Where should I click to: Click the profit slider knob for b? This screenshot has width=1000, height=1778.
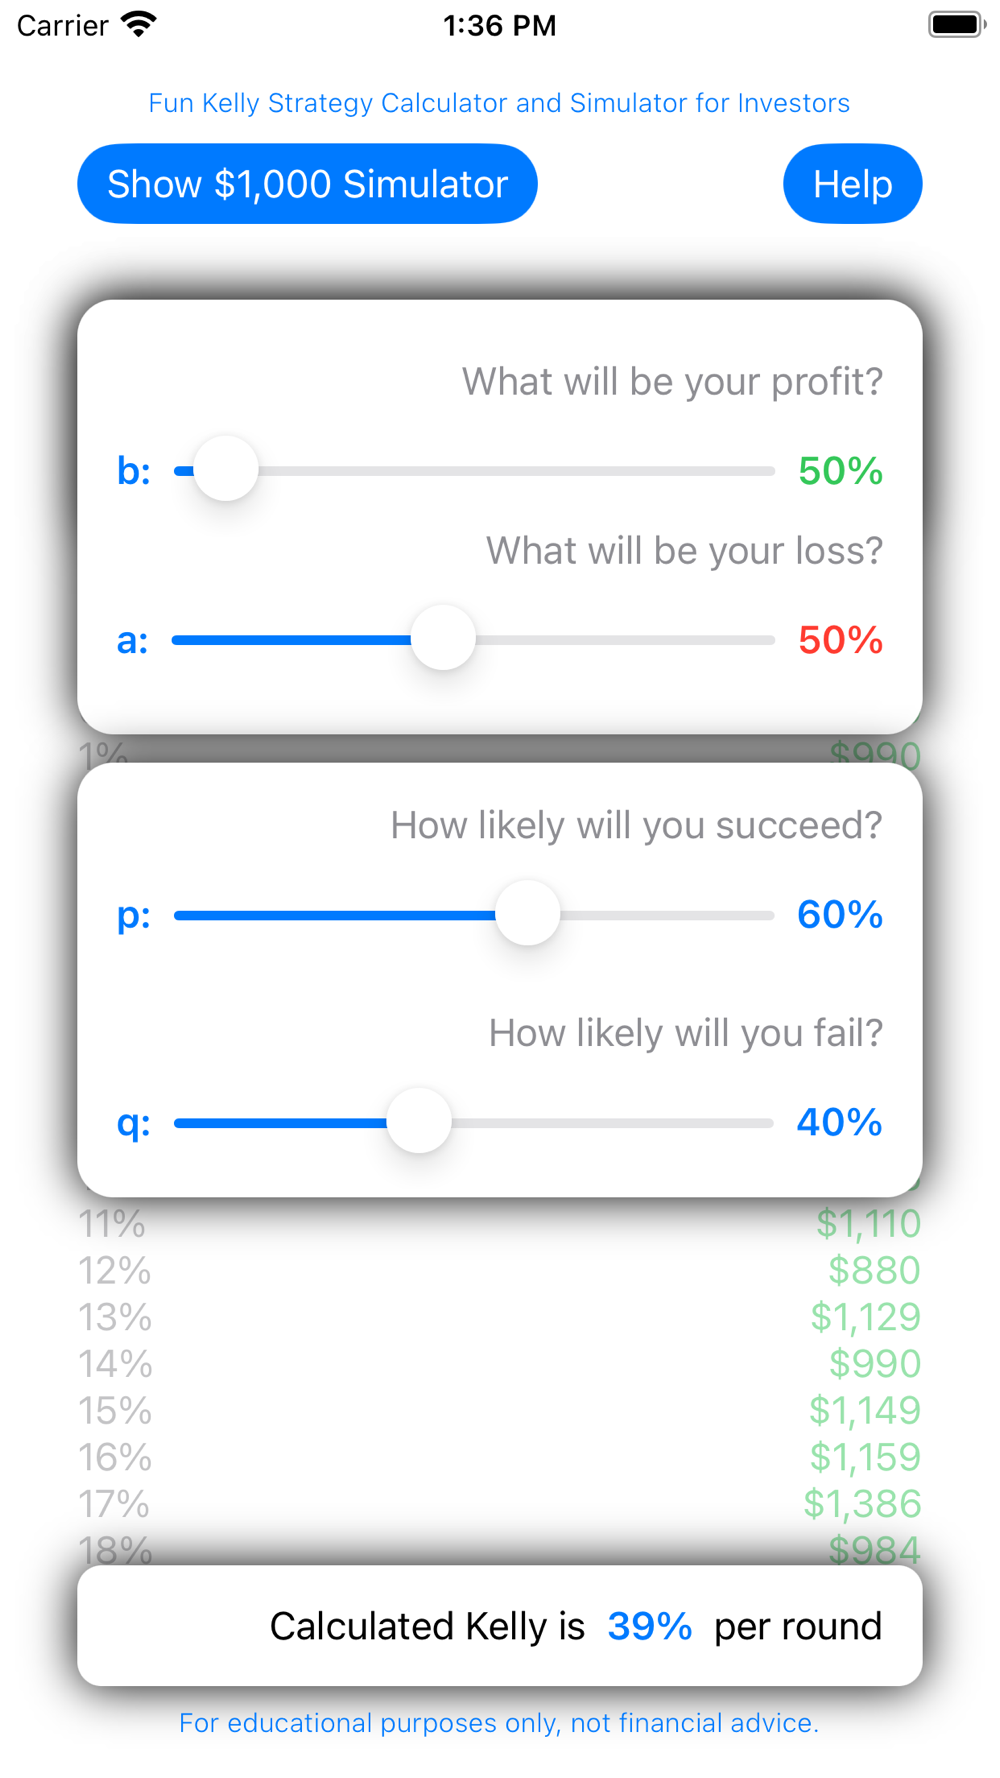pos(226,469)
